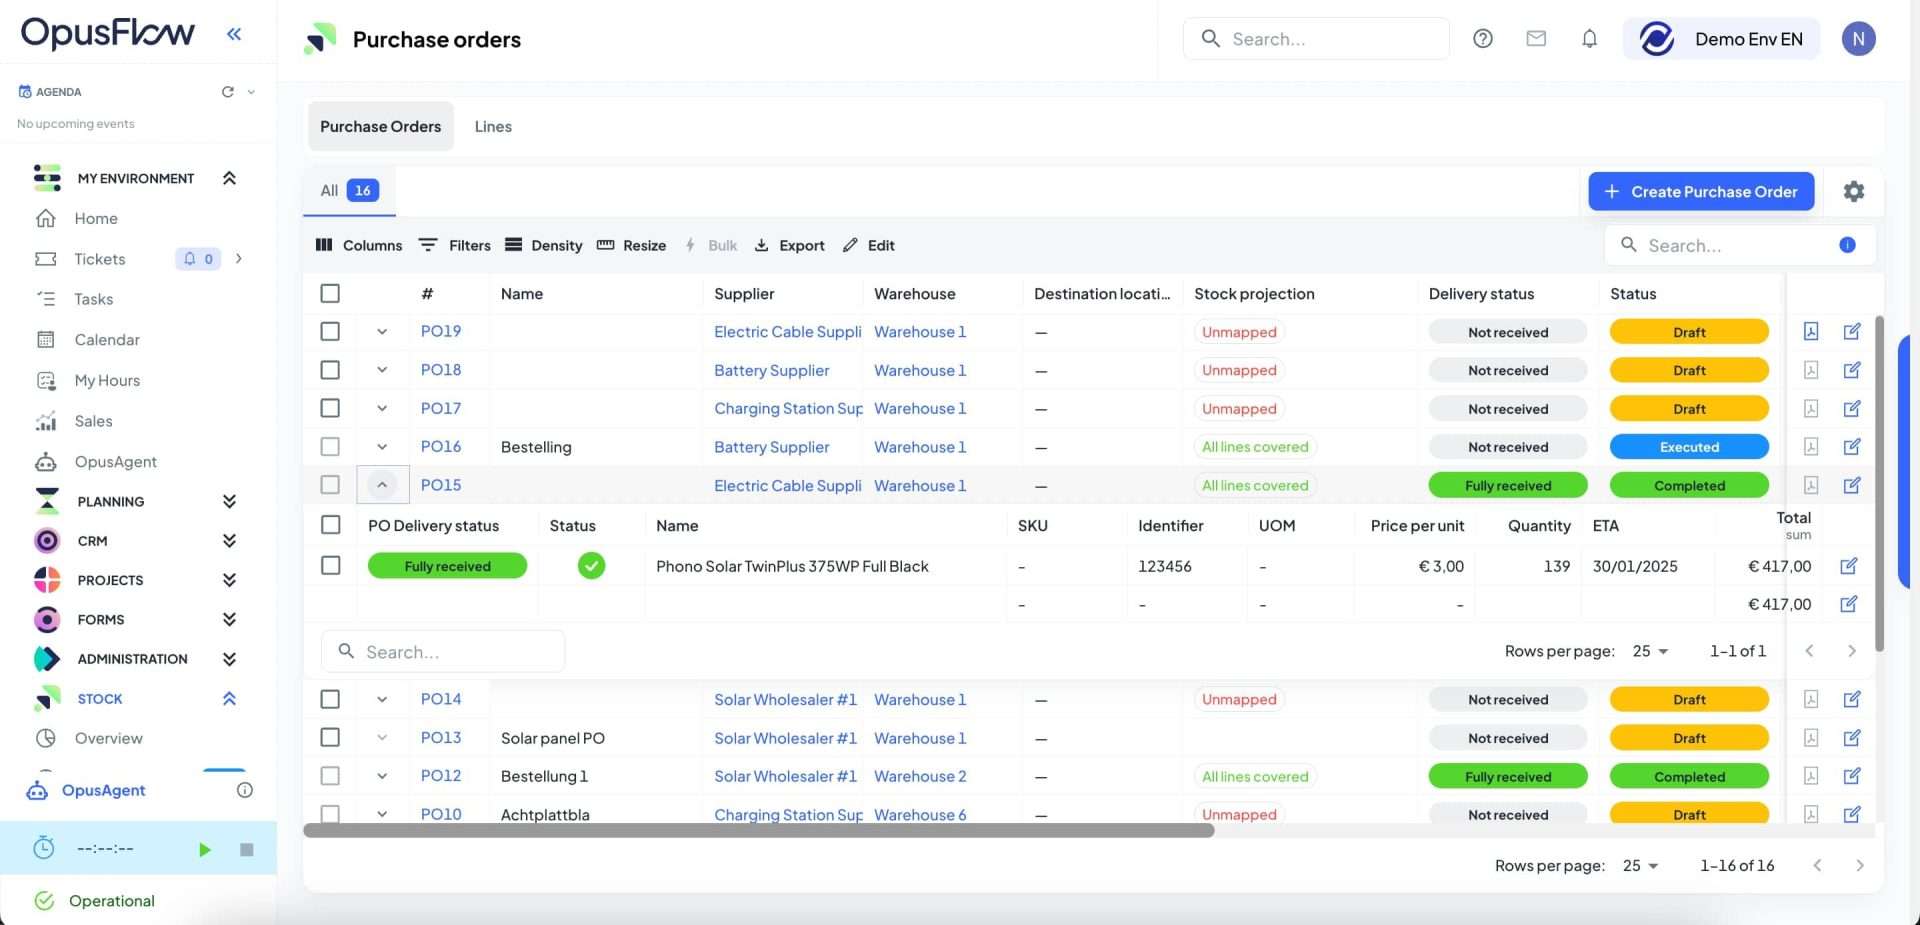Select all purchase orders checkbox
Viewport: 1920px width, 925px height.
pos(330,293)
